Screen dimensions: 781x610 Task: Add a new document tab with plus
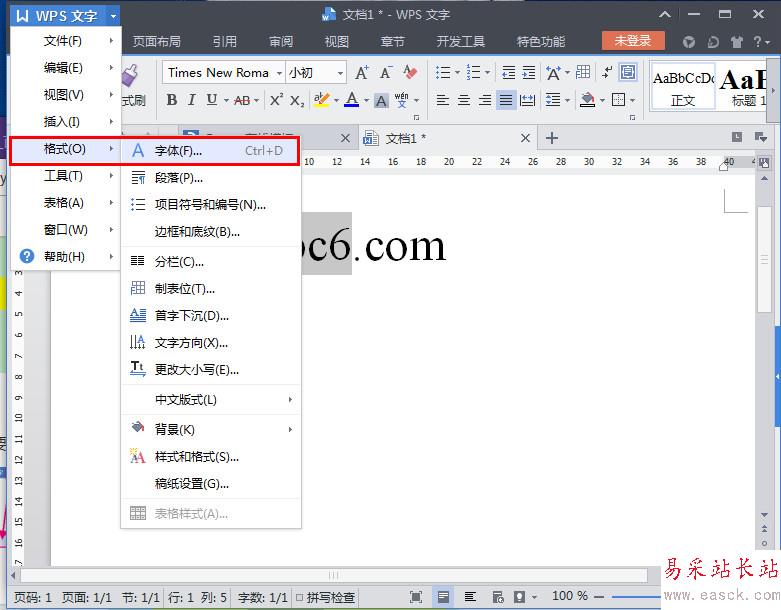point(551,138)
